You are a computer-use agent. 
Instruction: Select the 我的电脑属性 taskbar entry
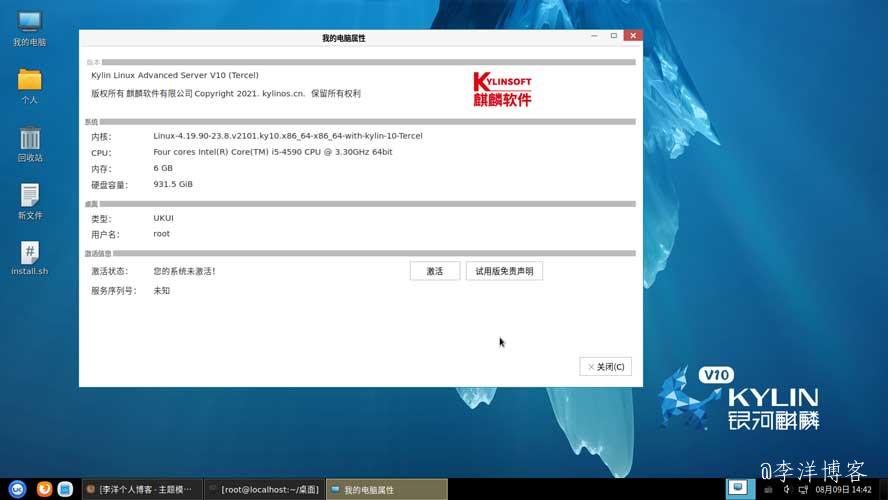click(386, 489)
